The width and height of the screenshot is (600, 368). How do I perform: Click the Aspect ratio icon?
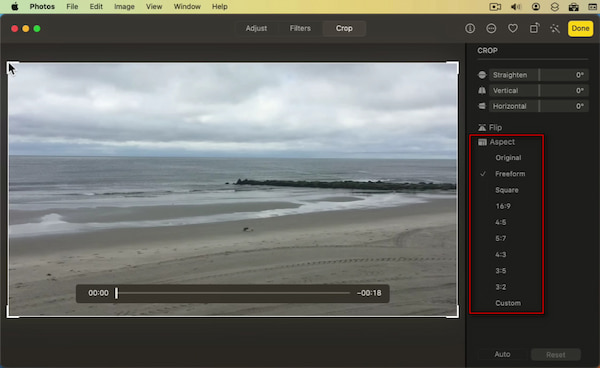(x=482, y=142)
